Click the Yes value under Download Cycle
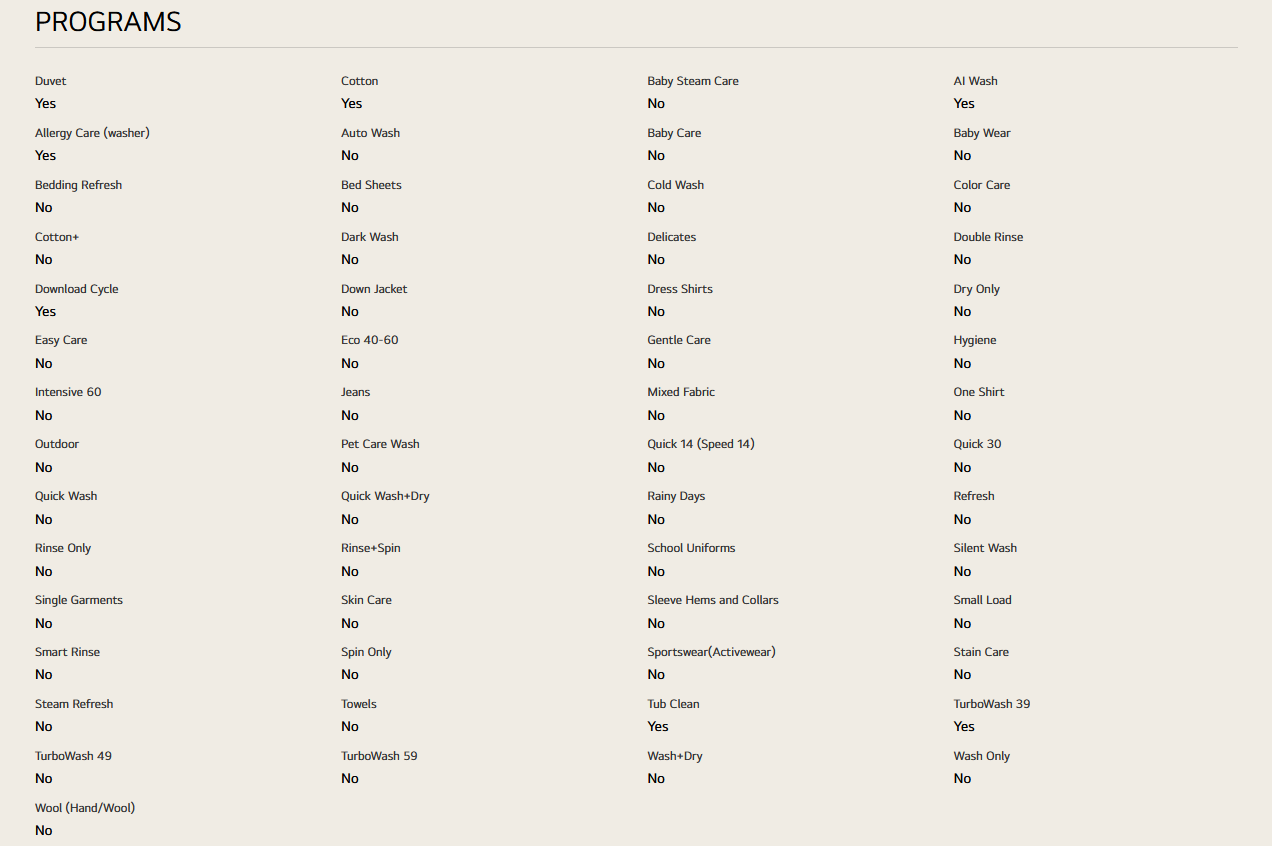The width and height of the screenshot is (1272, 846). tap(45, 311)
